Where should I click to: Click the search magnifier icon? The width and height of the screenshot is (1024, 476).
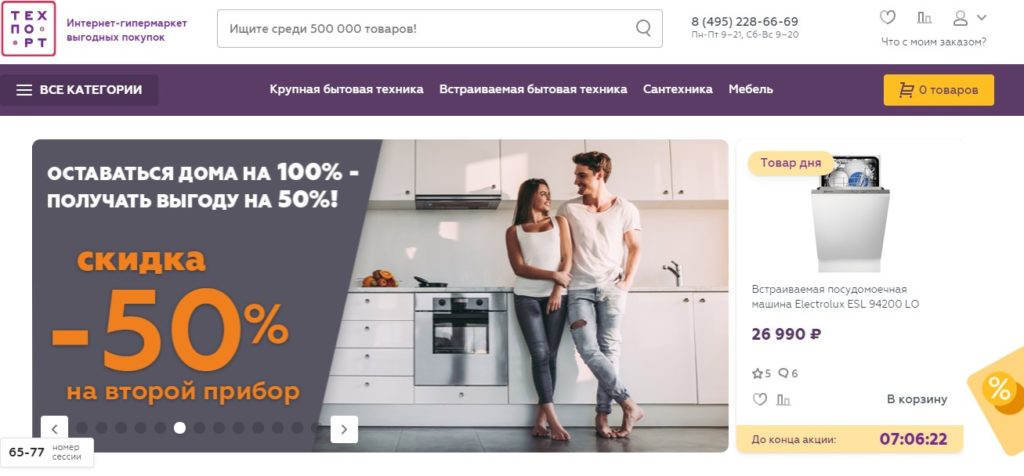click(643, 28)
